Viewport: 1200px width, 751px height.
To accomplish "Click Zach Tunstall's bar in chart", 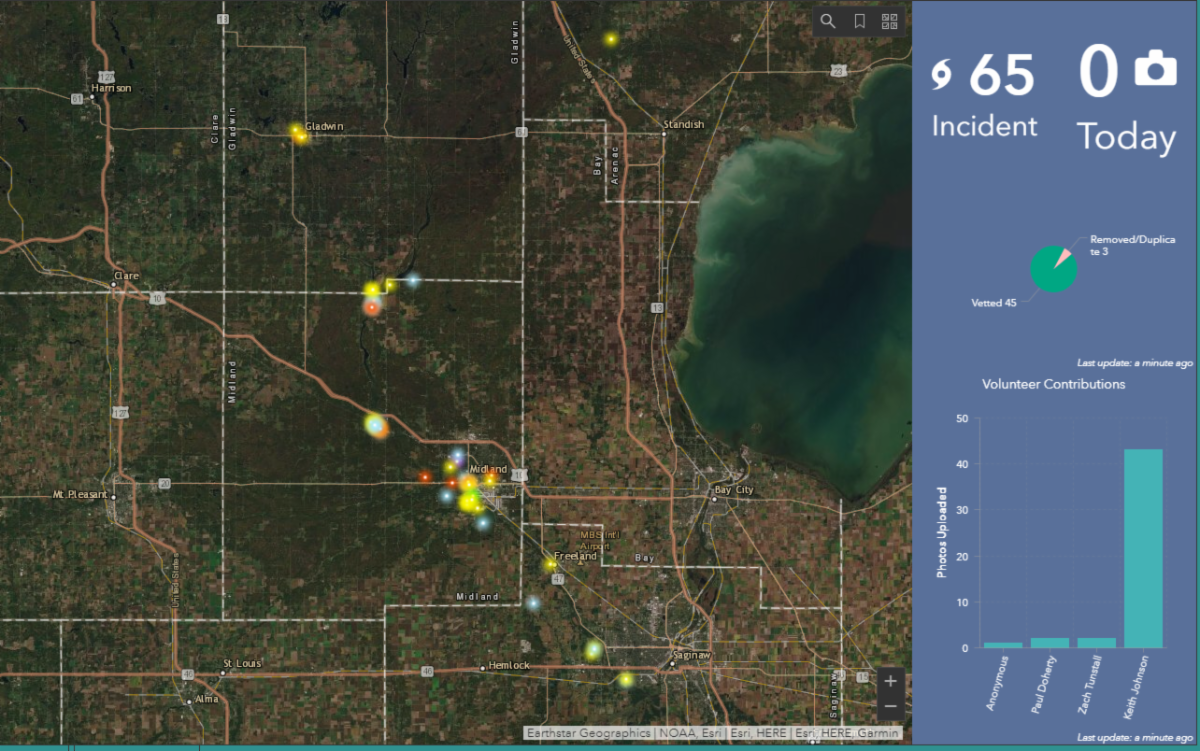I will (1096, 642).
